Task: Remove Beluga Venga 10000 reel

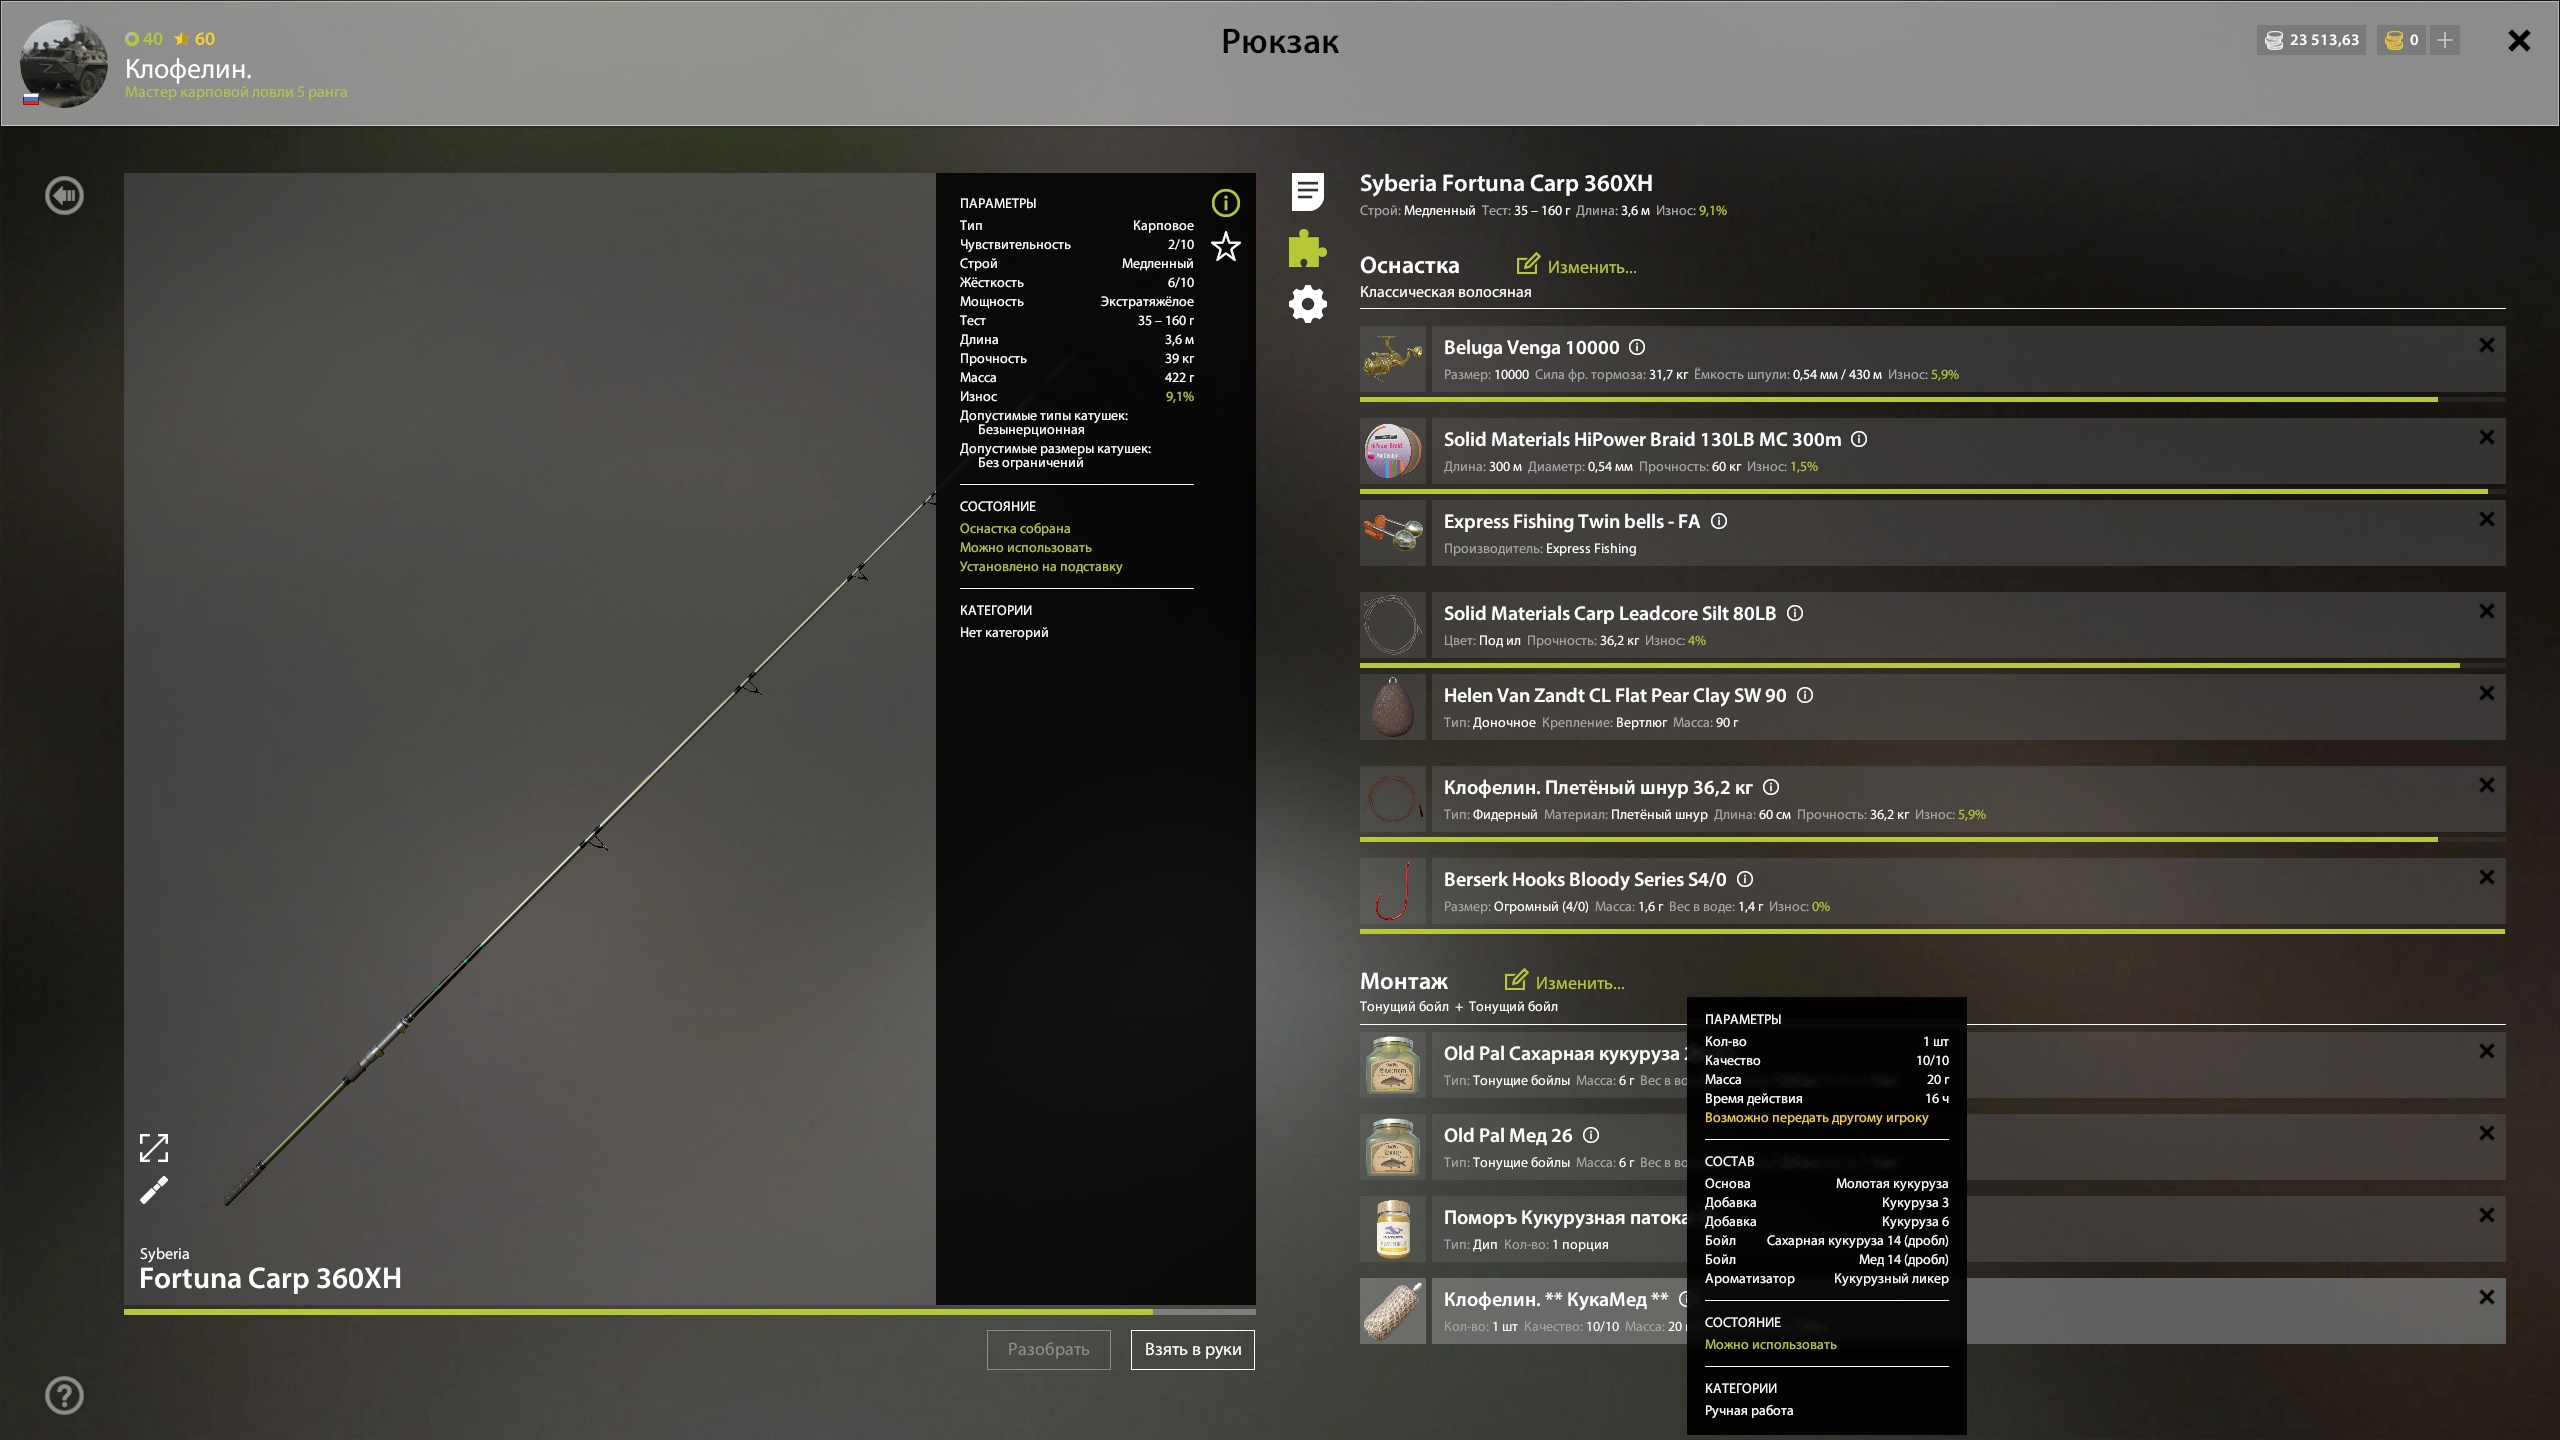Action: tap(2487, 345)
